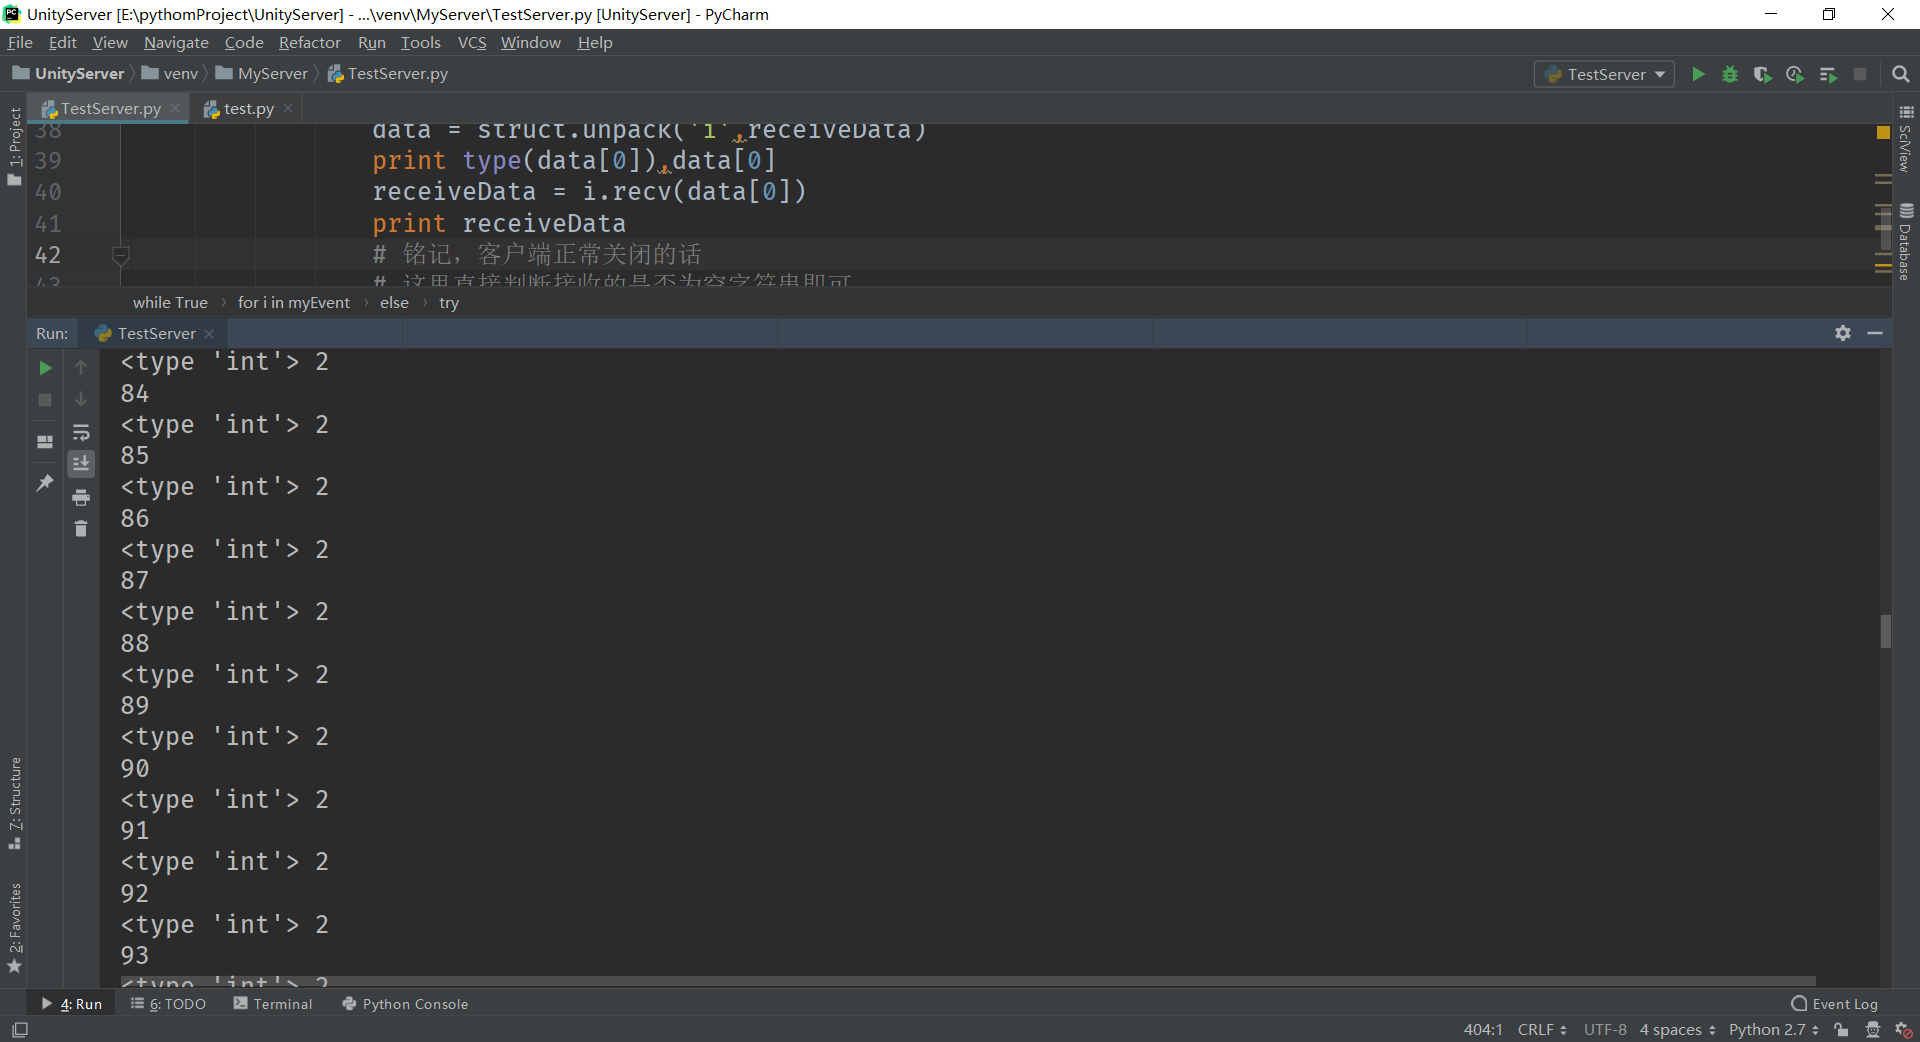1920x1042 pixels.
Task: Run TestServer with the green play button in toolbar
Action: pos(1698,74)
